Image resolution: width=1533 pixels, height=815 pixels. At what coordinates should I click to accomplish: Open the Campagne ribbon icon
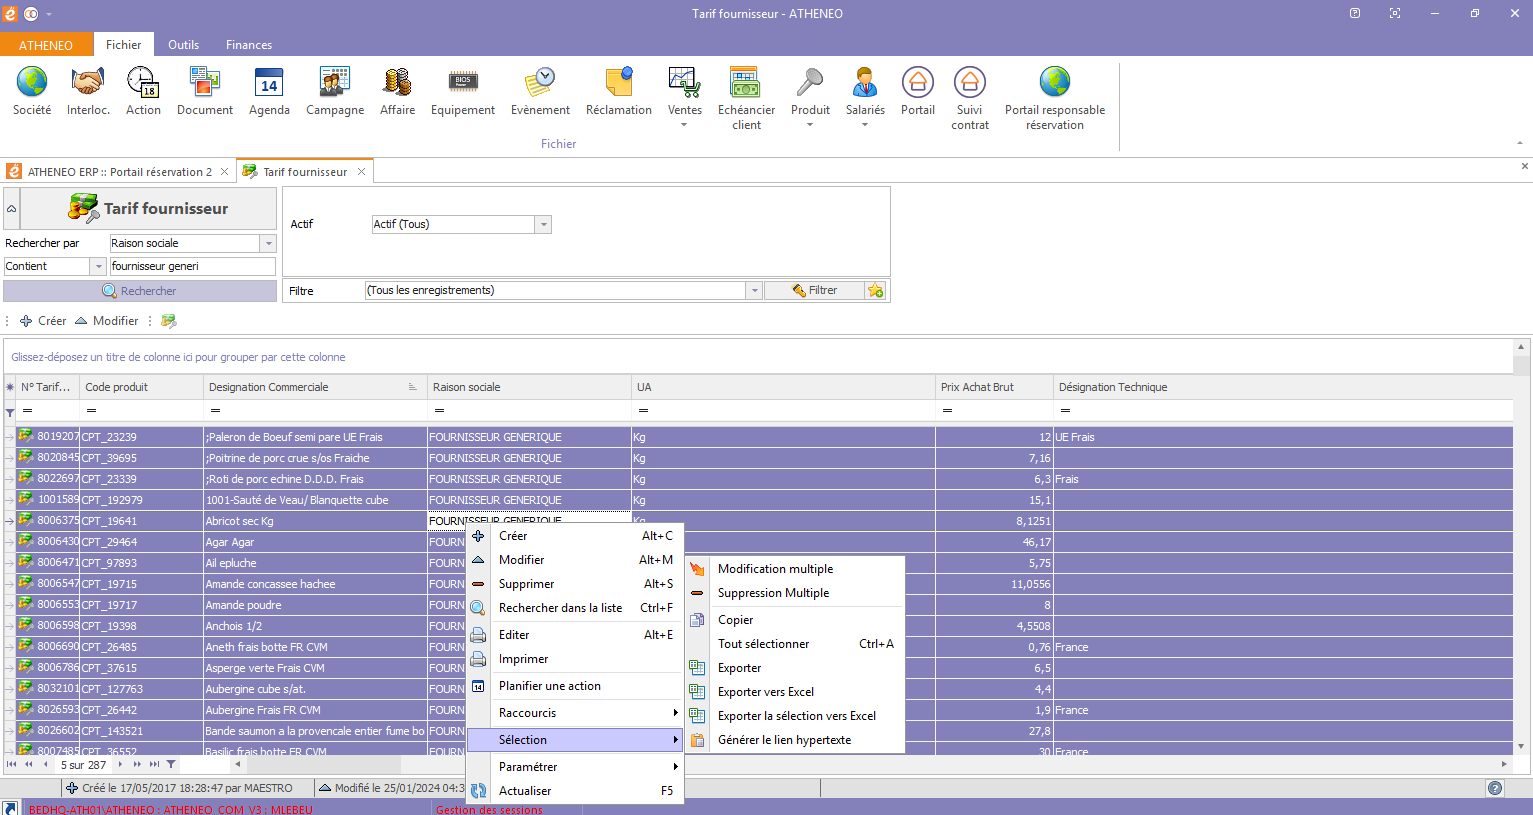click(334, 83)
